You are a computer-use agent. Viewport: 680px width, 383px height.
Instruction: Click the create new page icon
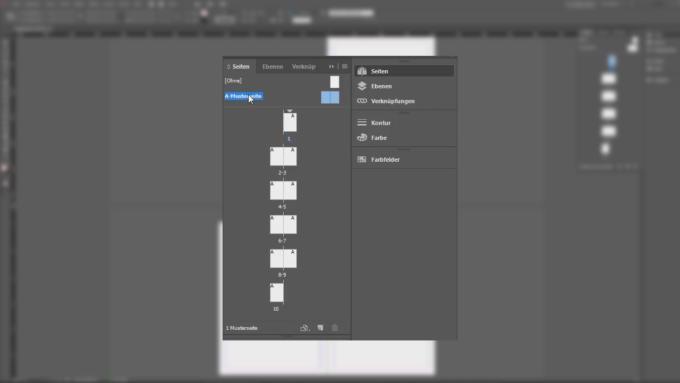tap(320, 328)
